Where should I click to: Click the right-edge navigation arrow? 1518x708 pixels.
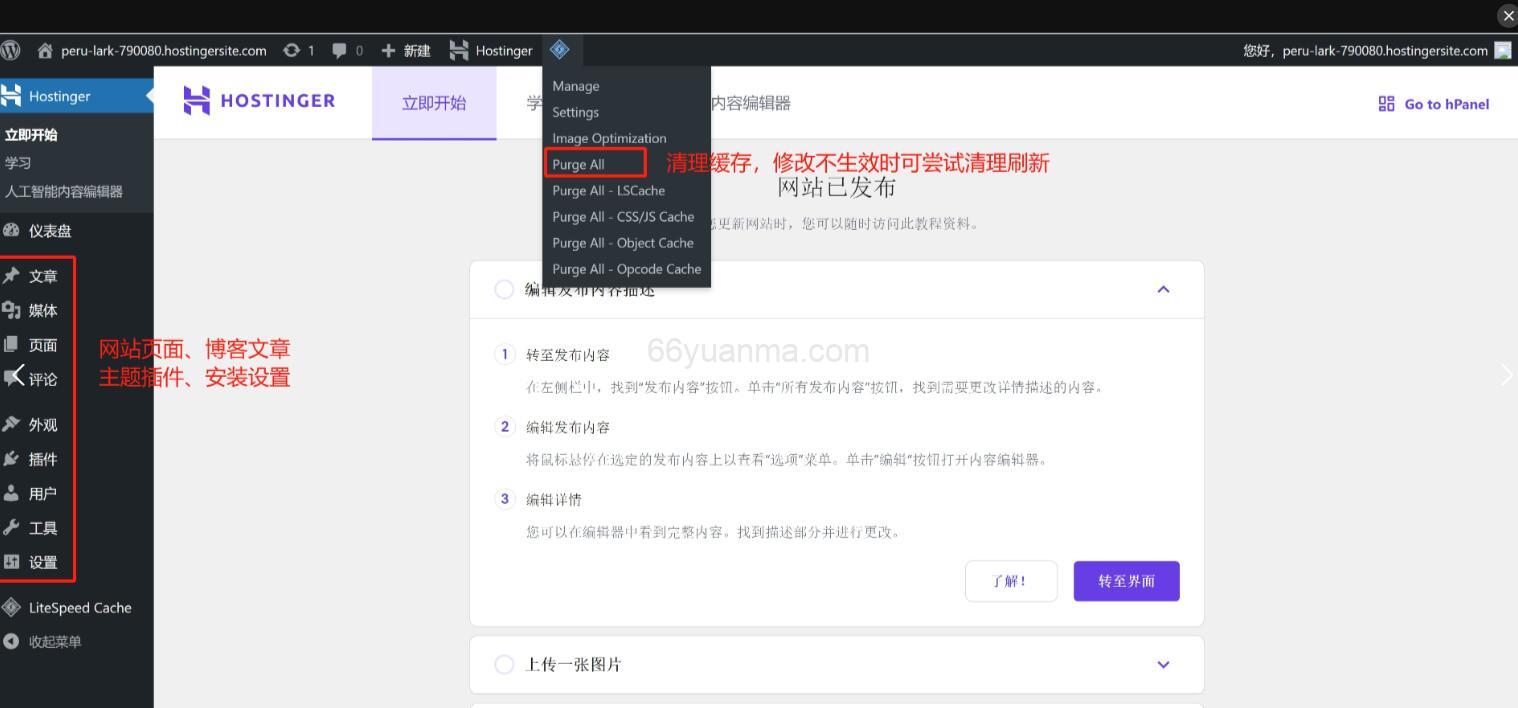(1505, 374)
